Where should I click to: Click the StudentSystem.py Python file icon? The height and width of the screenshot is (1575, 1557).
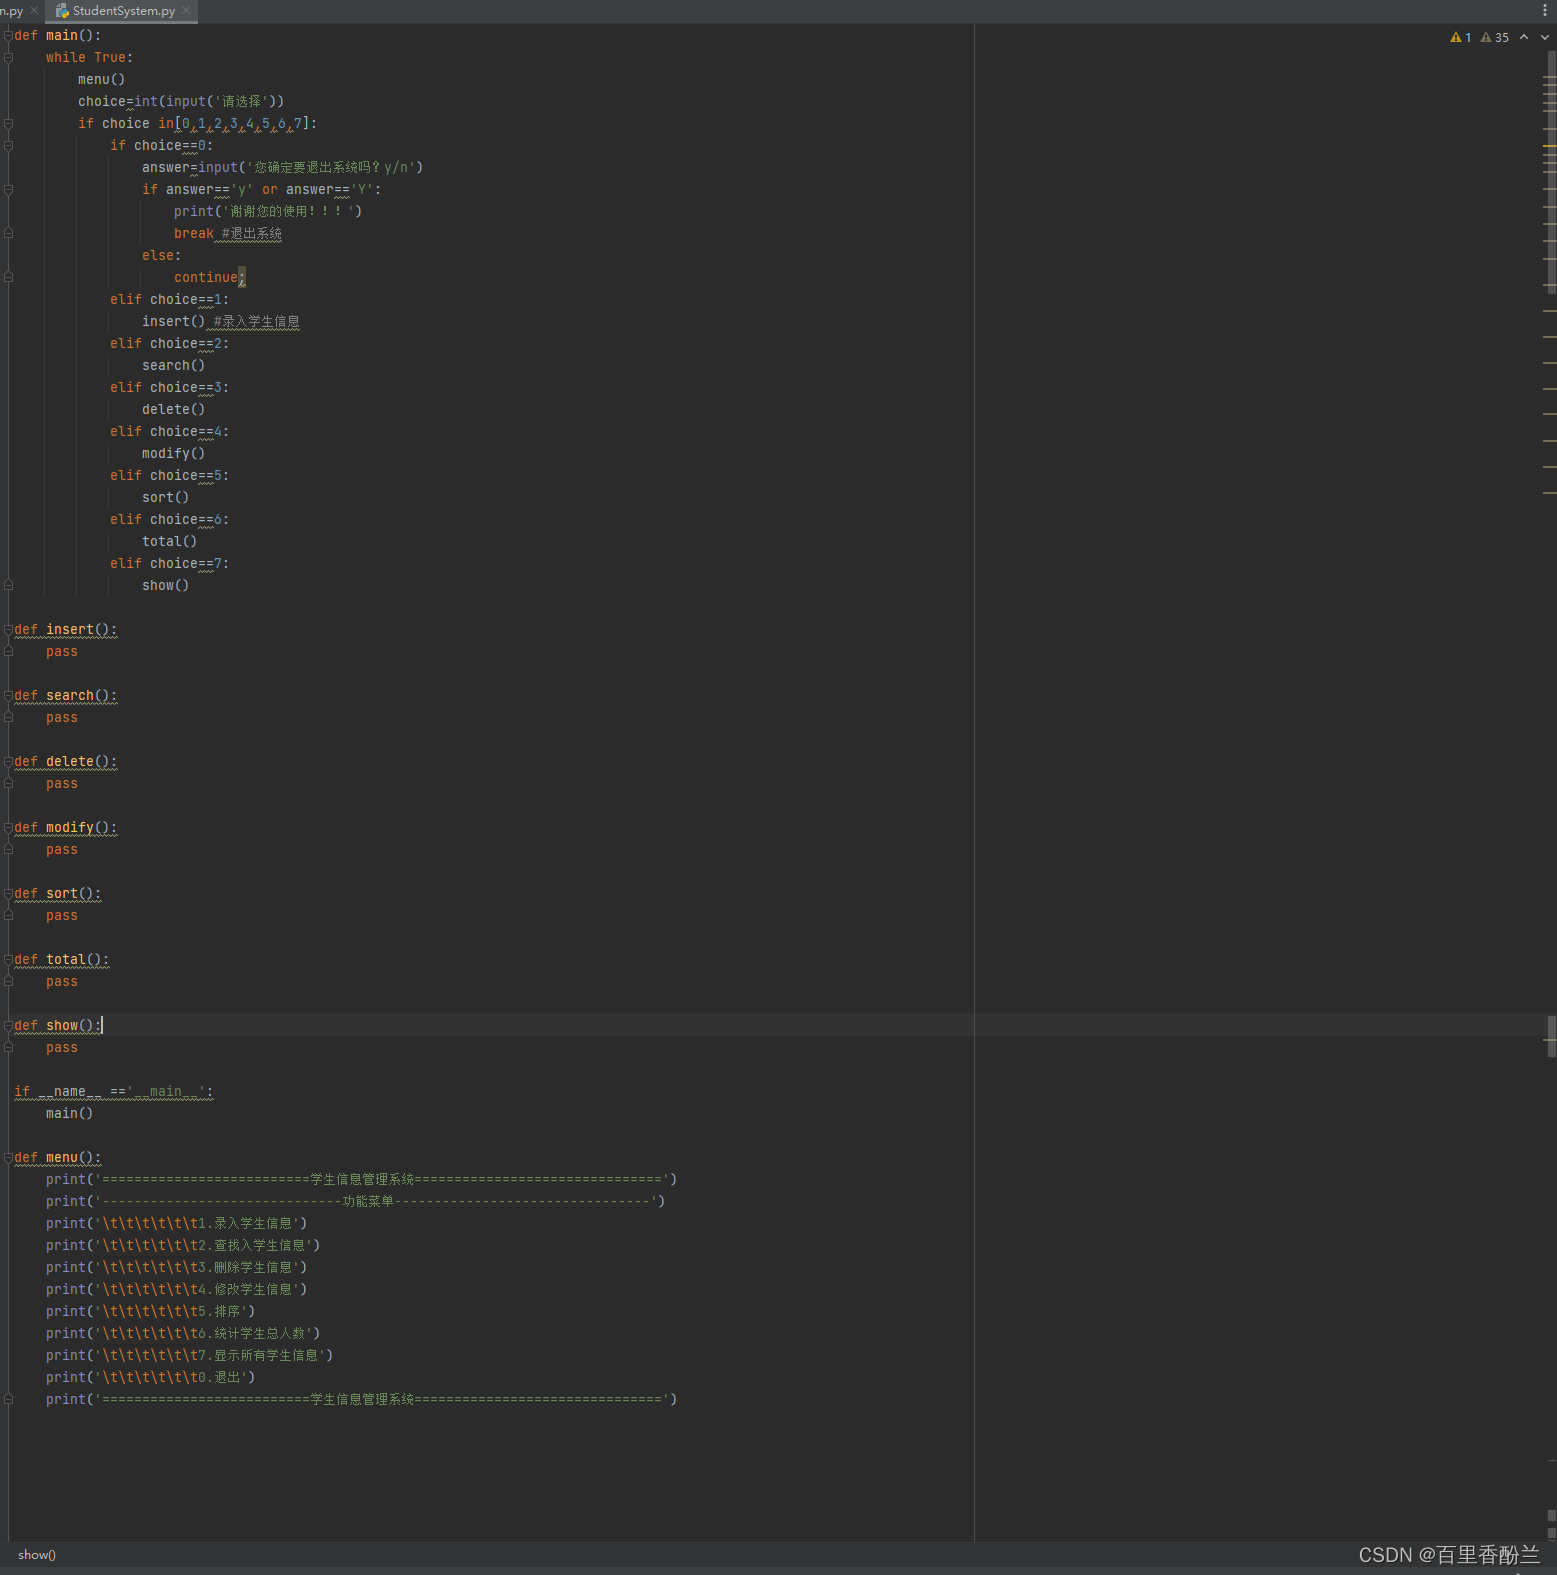pyautogui.click(x=62, y=11)
